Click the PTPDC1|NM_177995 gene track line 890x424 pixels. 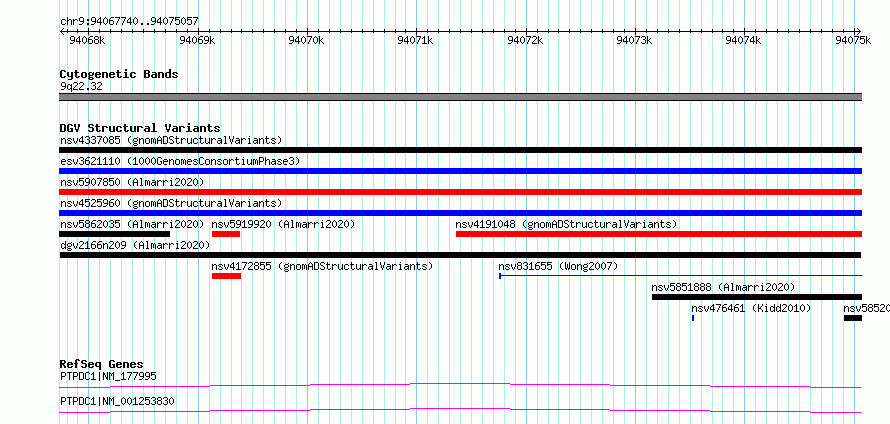[460, 386]
